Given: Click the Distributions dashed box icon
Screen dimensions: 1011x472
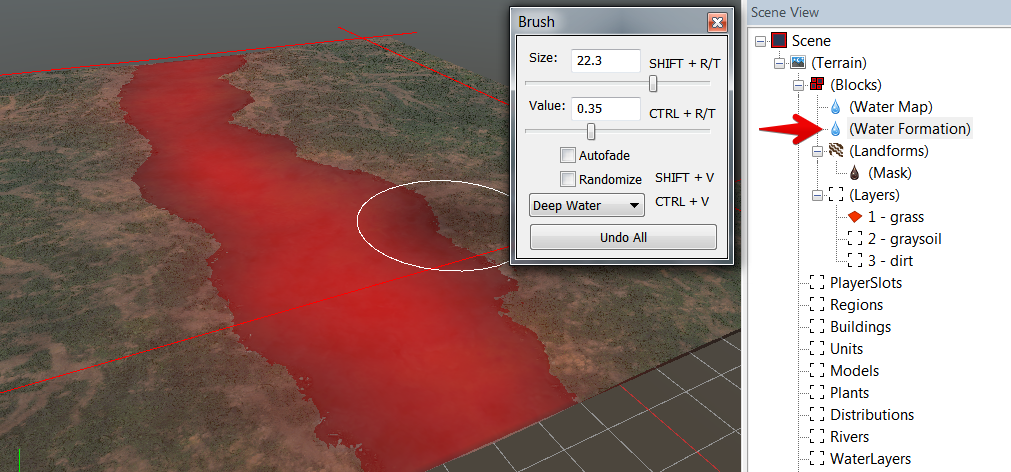Looking at the screenshot, I should 818,415.
